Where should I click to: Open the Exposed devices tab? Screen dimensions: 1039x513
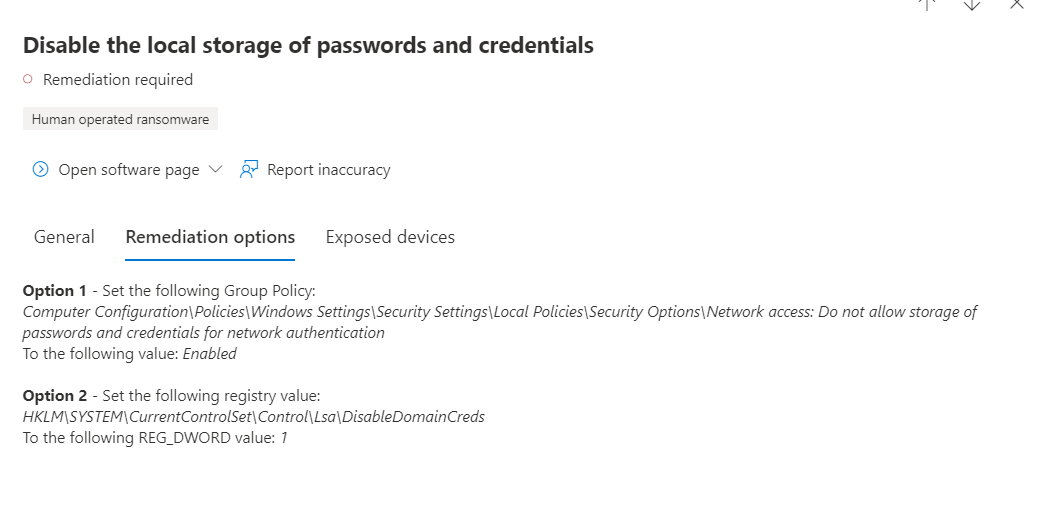(x=390, y=237)
